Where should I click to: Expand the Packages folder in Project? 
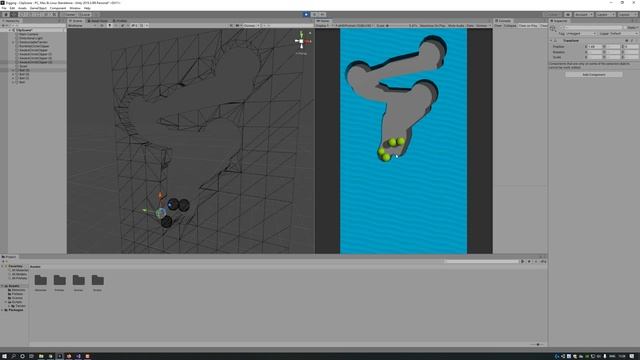click(x=2, y=310)
